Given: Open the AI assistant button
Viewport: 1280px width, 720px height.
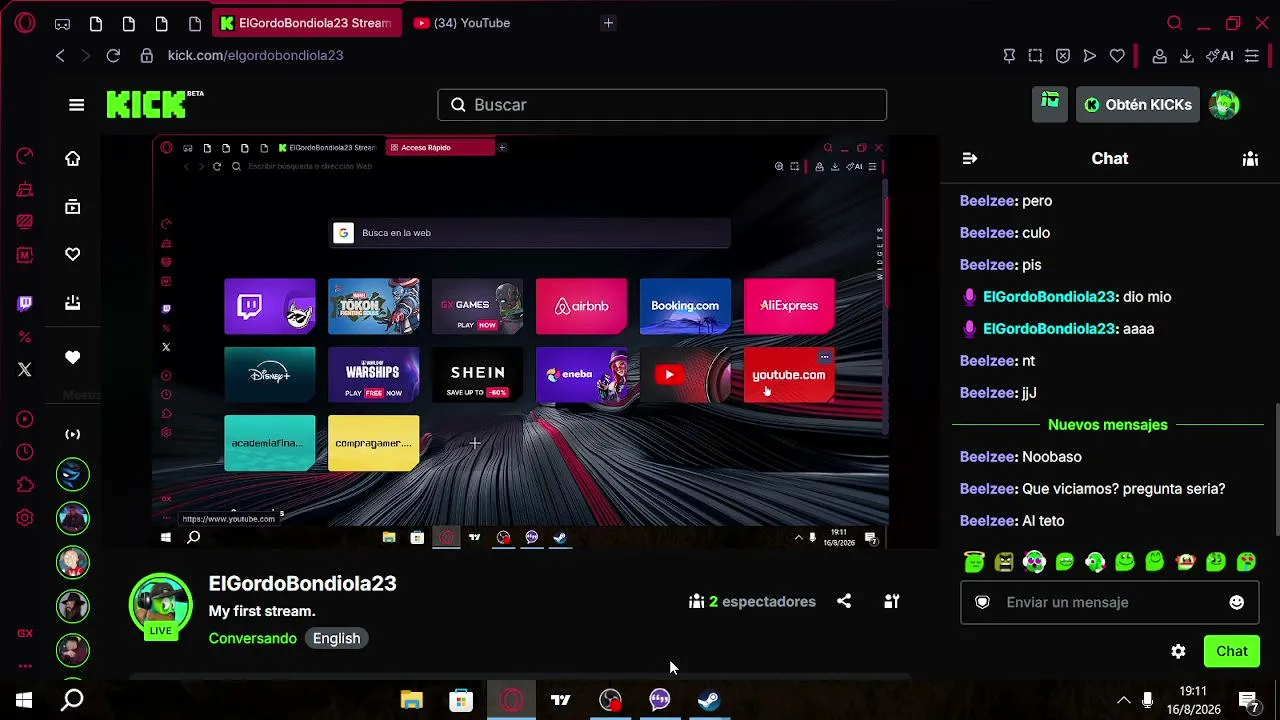Looking at the screenshot, I should click(x=1220, y=56).
